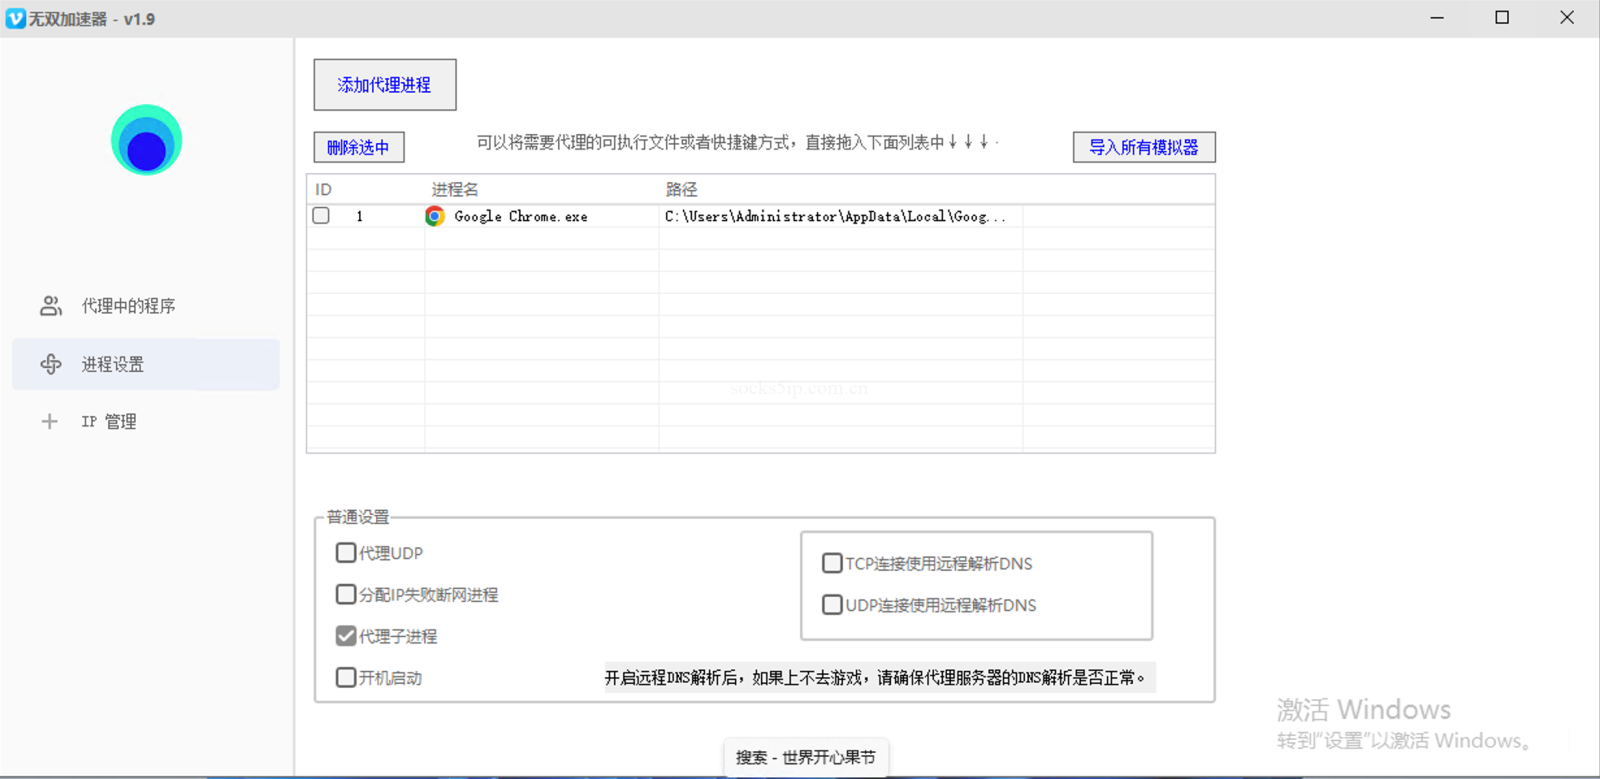The width and height of the screenshot is (1600, 779).
Task: Click the app logo icon in title bar
Action: click(x=15, y=19)
